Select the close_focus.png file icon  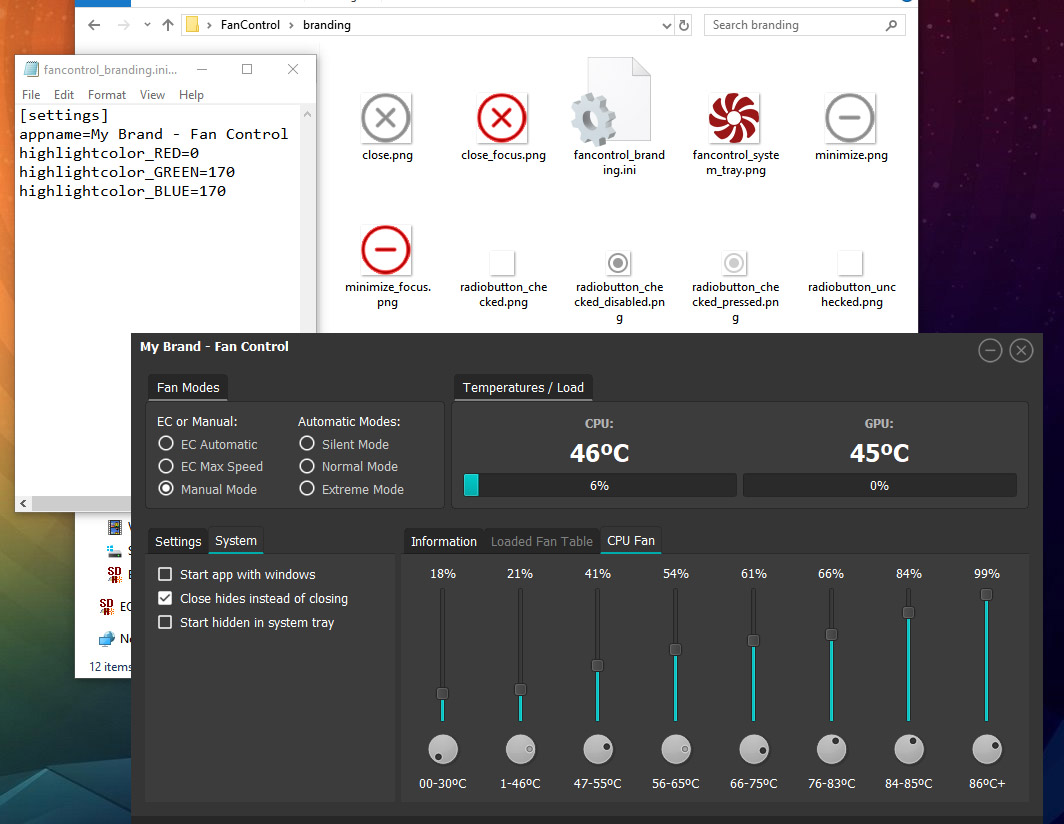[x=501, y=118]
